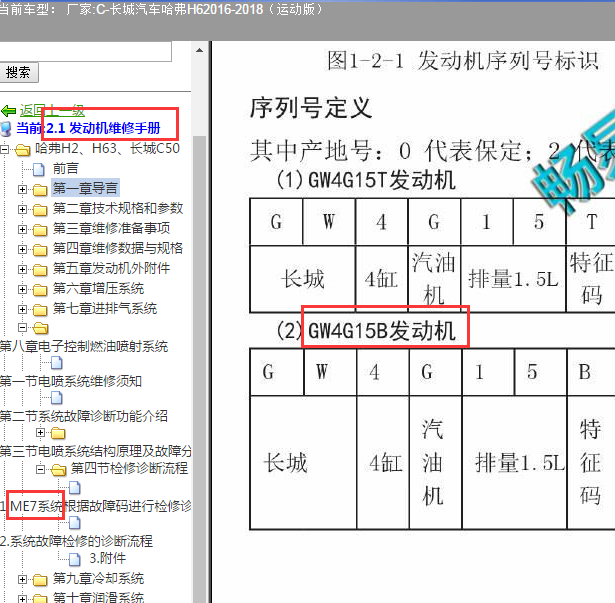Open 第四章维修数据与规格 chapter
The height and width of the screenshot is (603, 615).
click(118, 248)
